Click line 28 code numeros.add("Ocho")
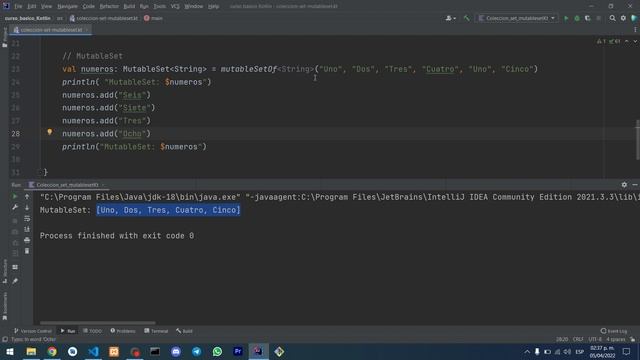 point(106,134)
